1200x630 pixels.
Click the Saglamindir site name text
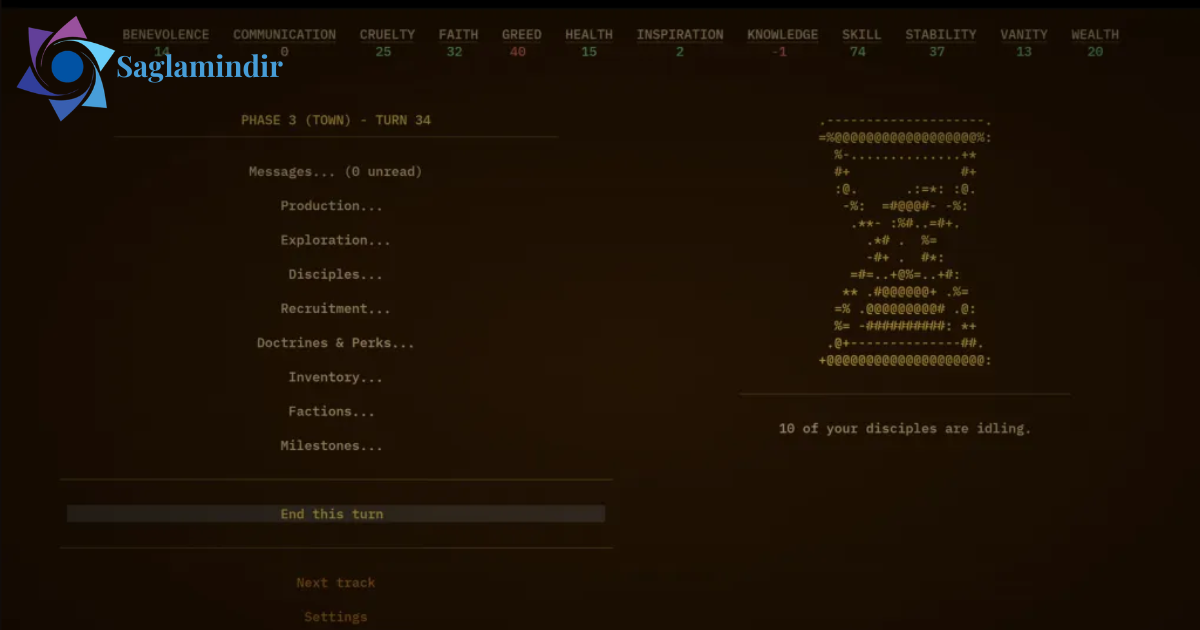tap(200, 67)
